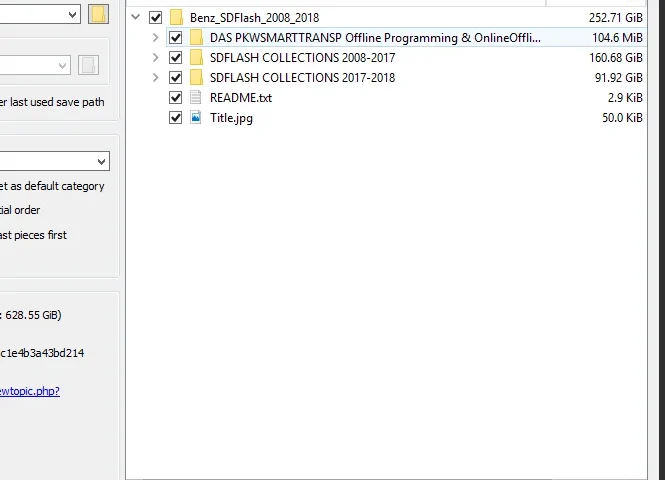Click SDFLASH COLLECTIONS 2008-2017 folder icon

point(196,57)
